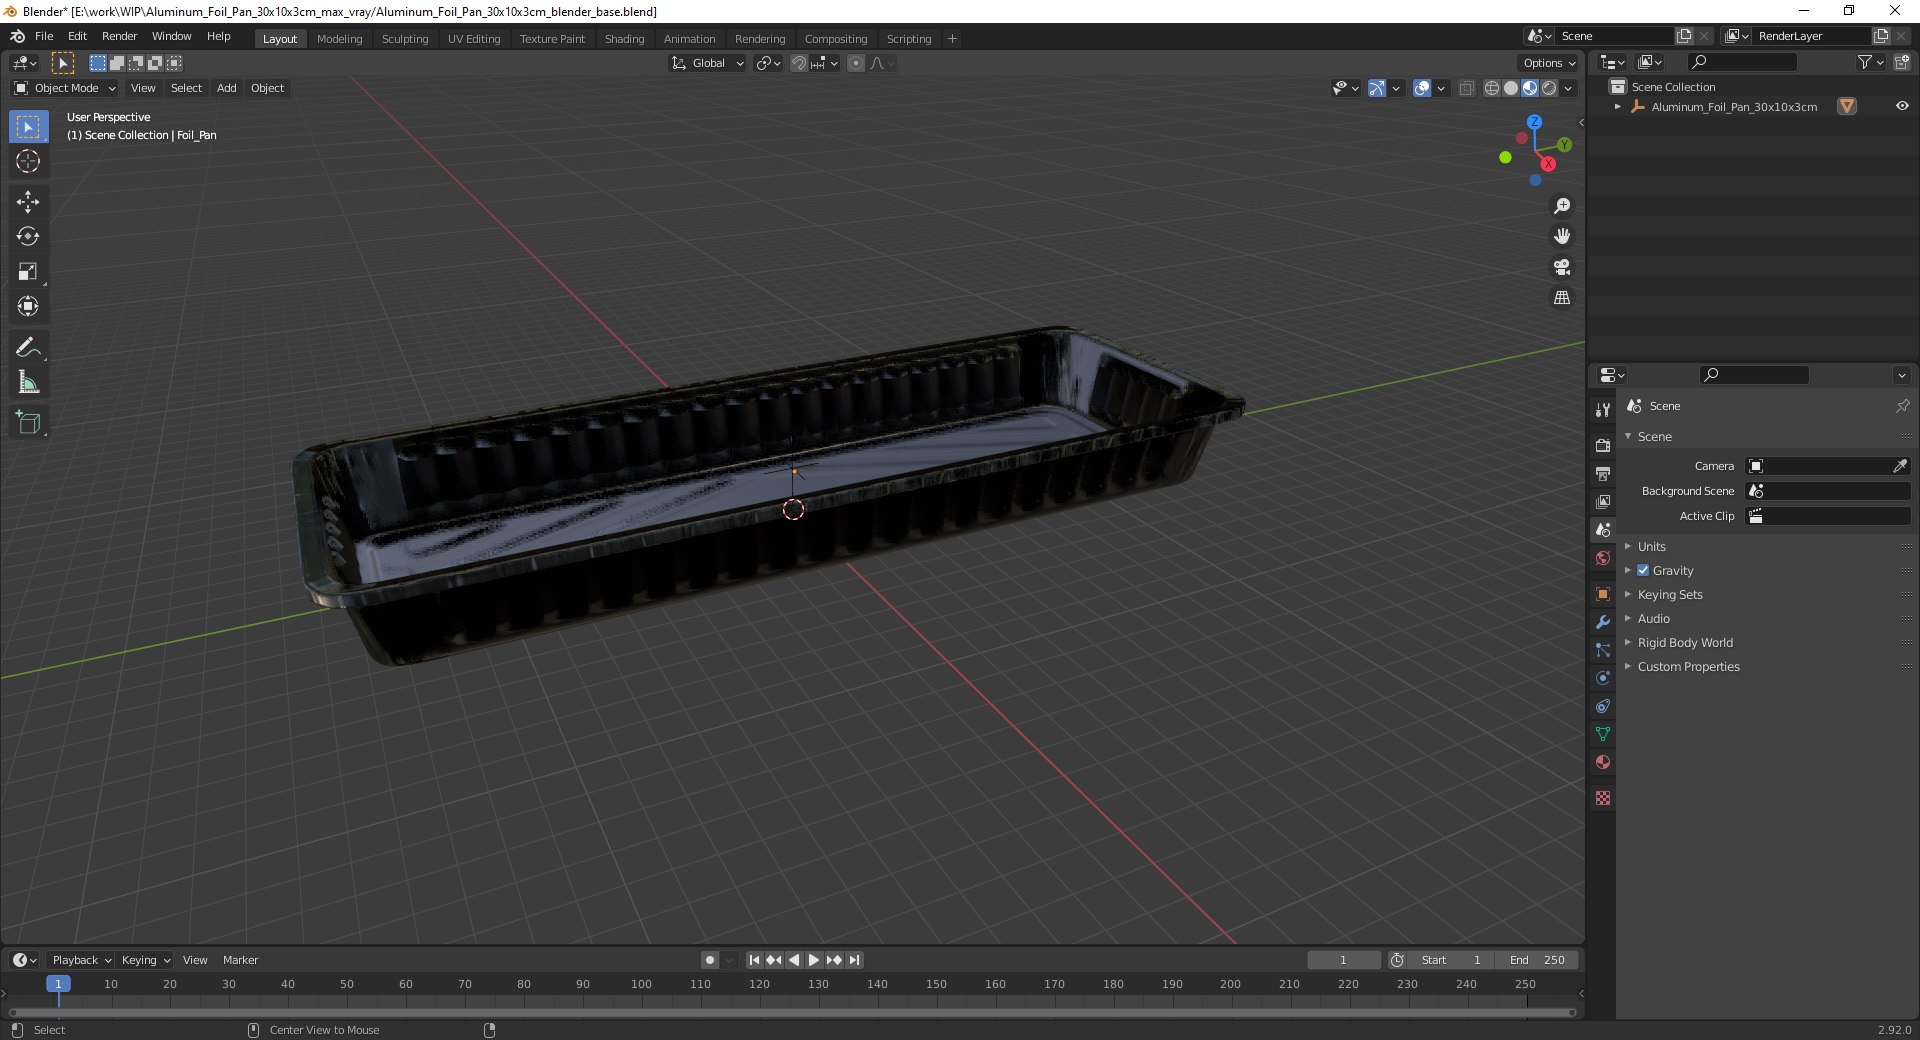Open the Tool properties tab
The image size is (1920, 1040).
coord(1603,410)
